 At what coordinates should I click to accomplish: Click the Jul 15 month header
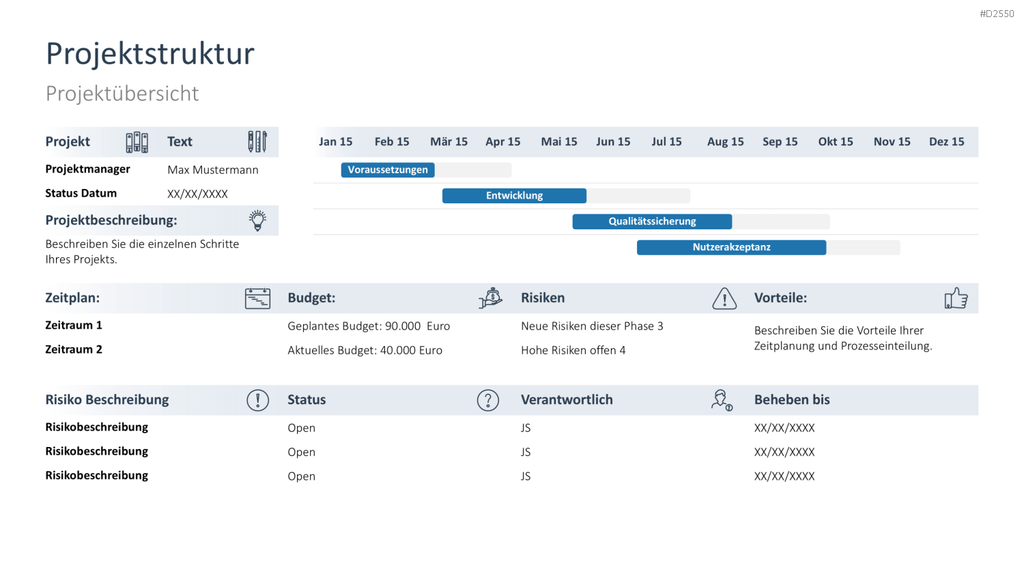[x=667, y=142]
